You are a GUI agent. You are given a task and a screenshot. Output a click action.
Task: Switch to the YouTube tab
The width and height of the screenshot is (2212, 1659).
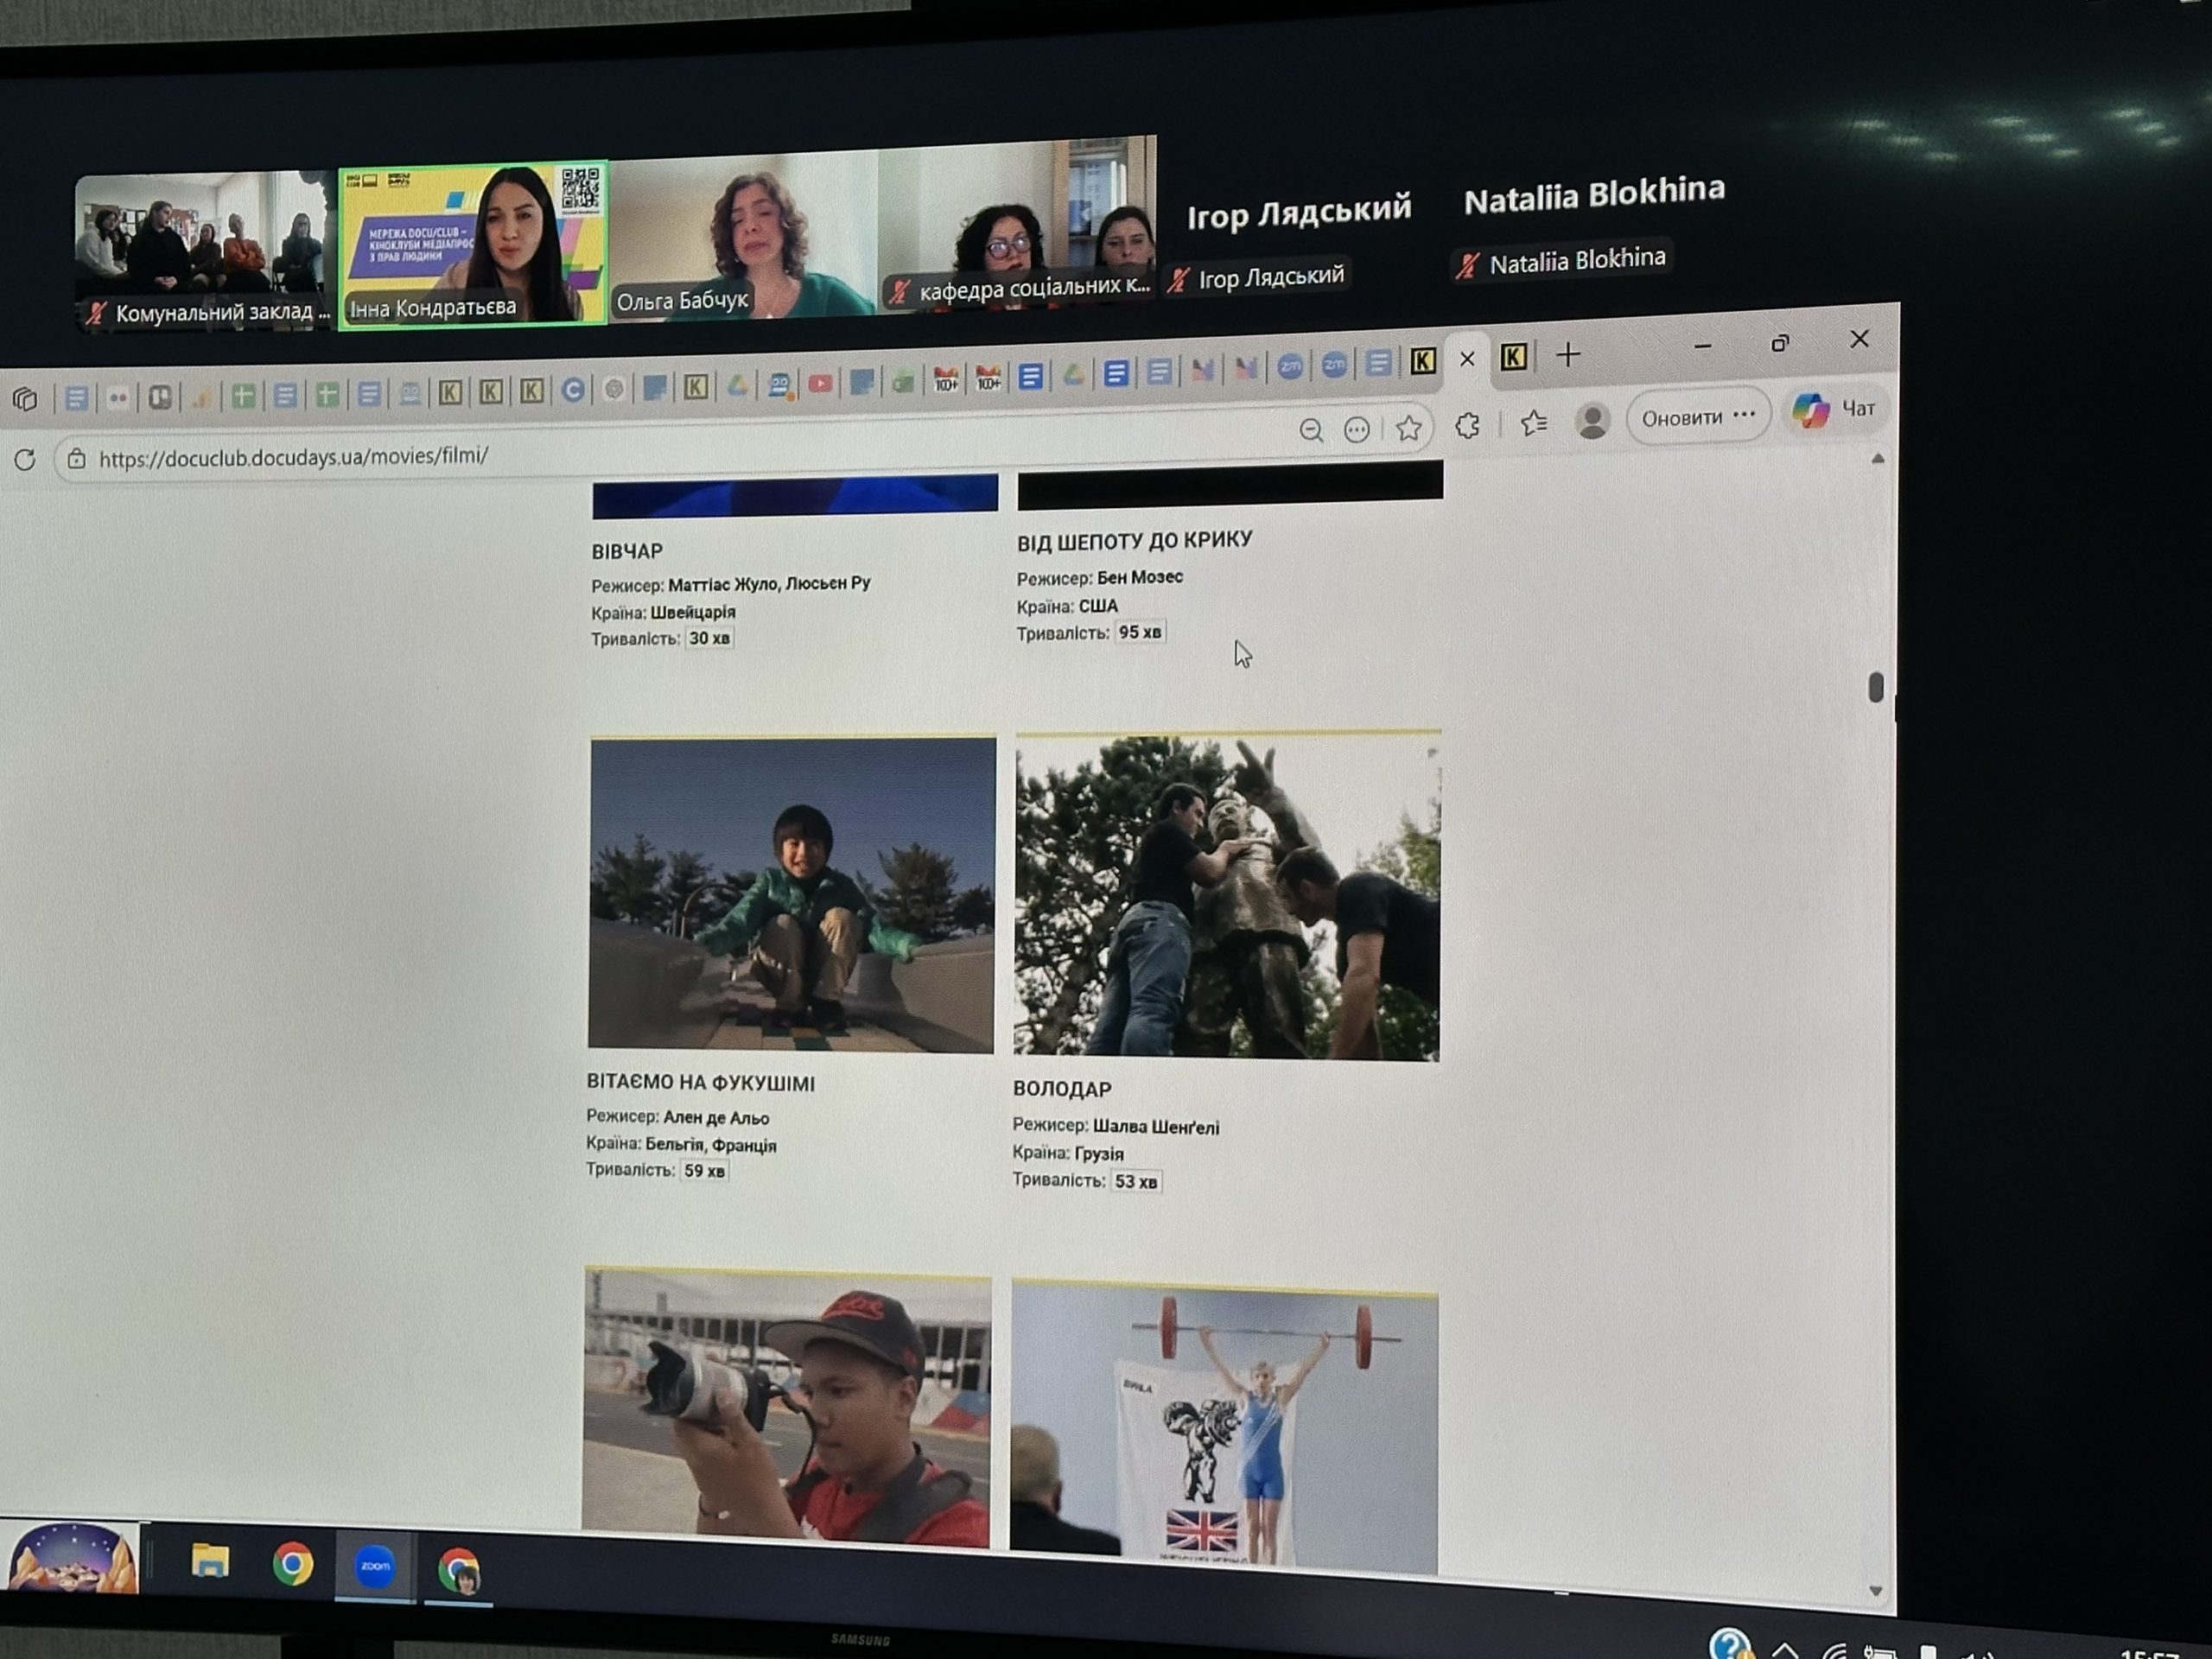[820, 384]
